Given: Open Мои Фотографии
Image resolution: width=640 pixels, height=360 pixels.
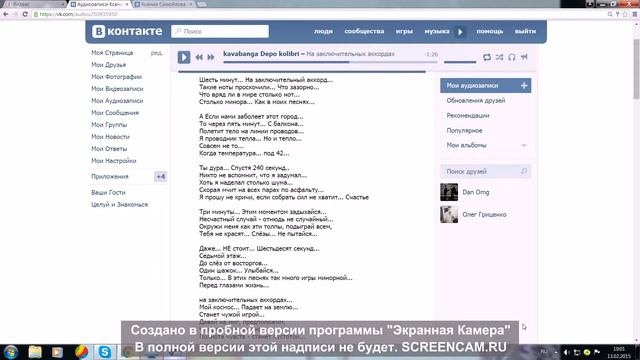Looking at the screenshot, I should point(117,77).
